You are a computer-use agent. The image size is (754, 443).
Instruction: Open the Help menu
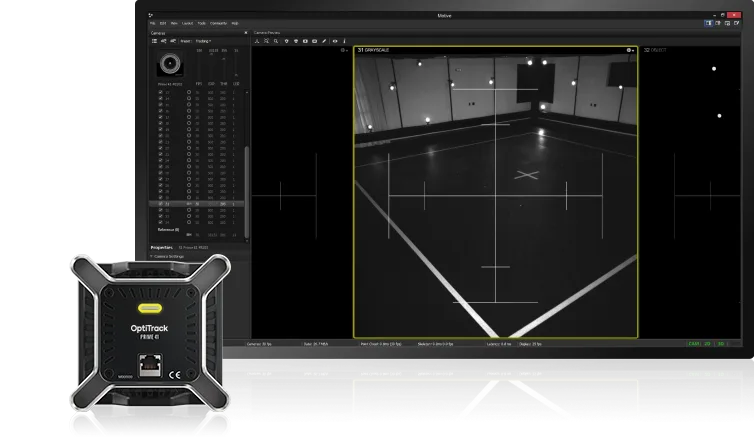click(x=235, y=23)
